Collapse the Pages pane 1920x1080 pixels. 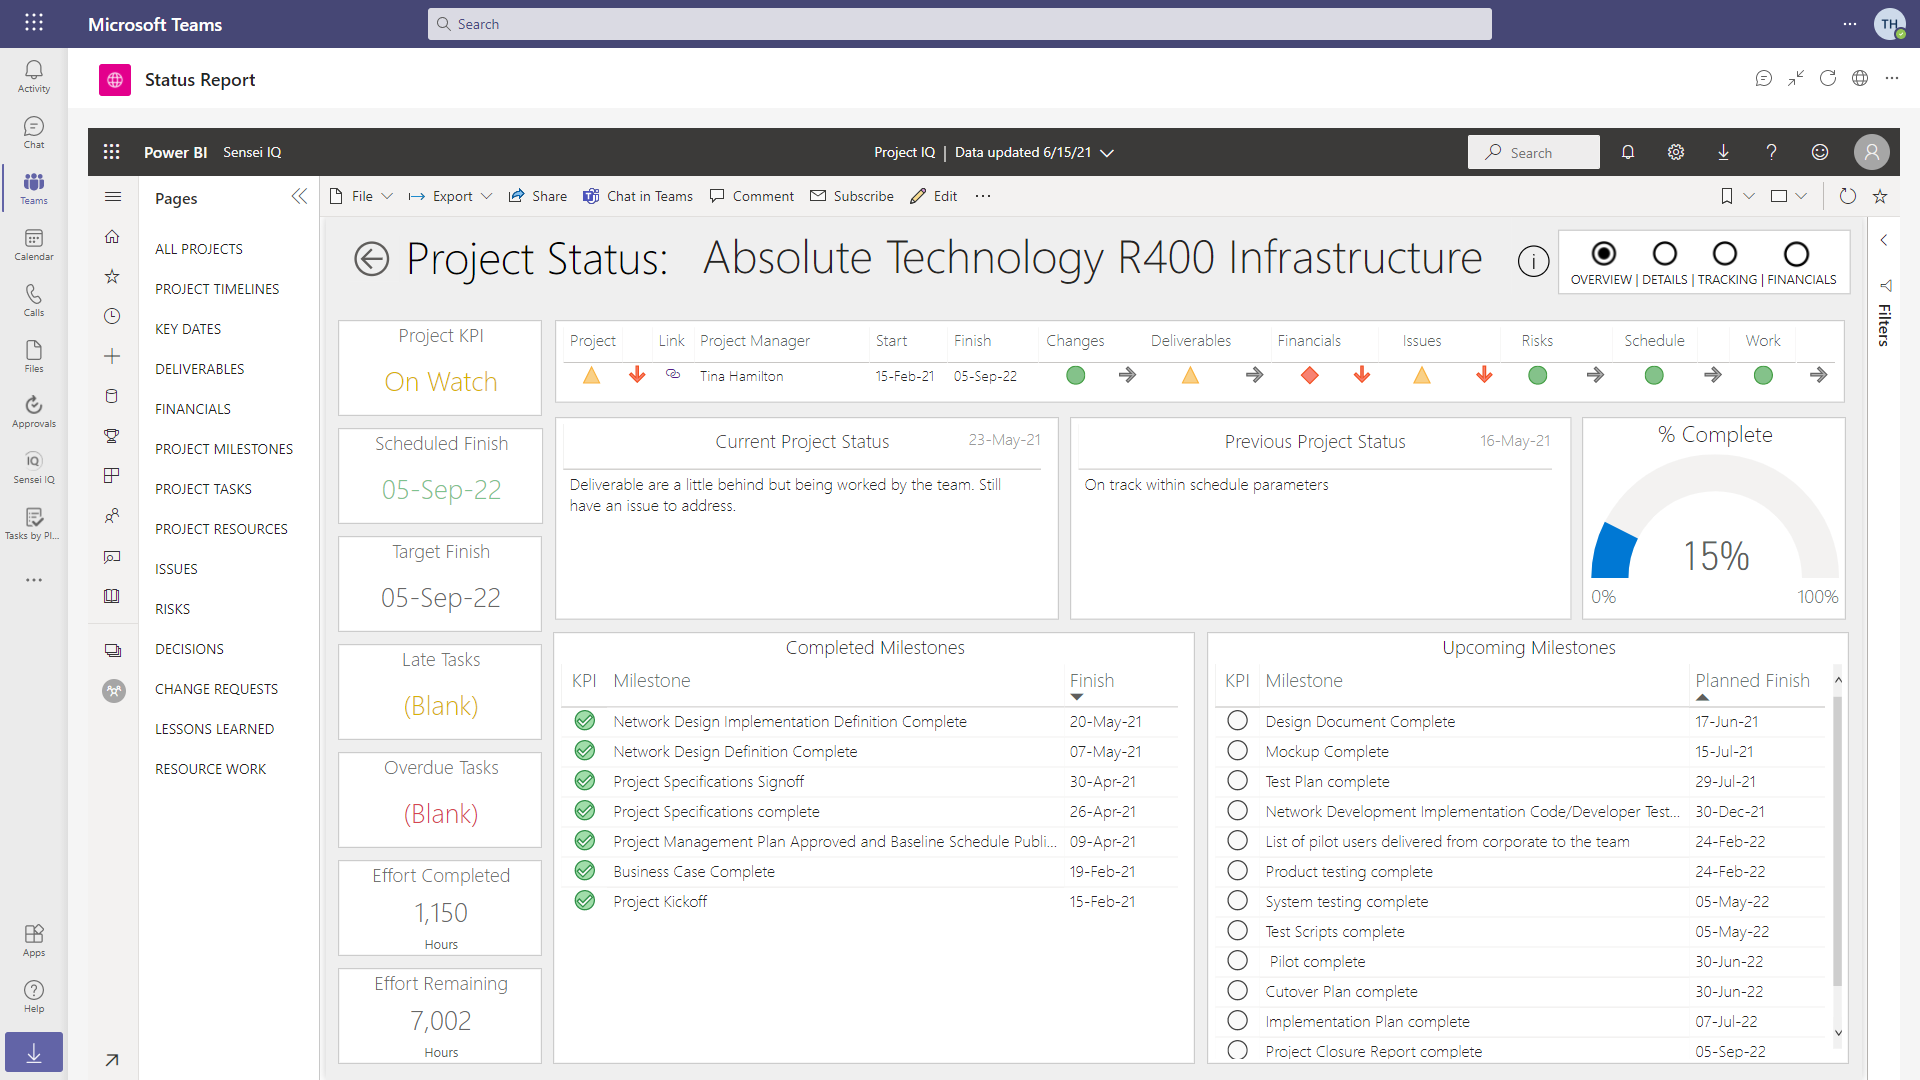coord(299,196)
